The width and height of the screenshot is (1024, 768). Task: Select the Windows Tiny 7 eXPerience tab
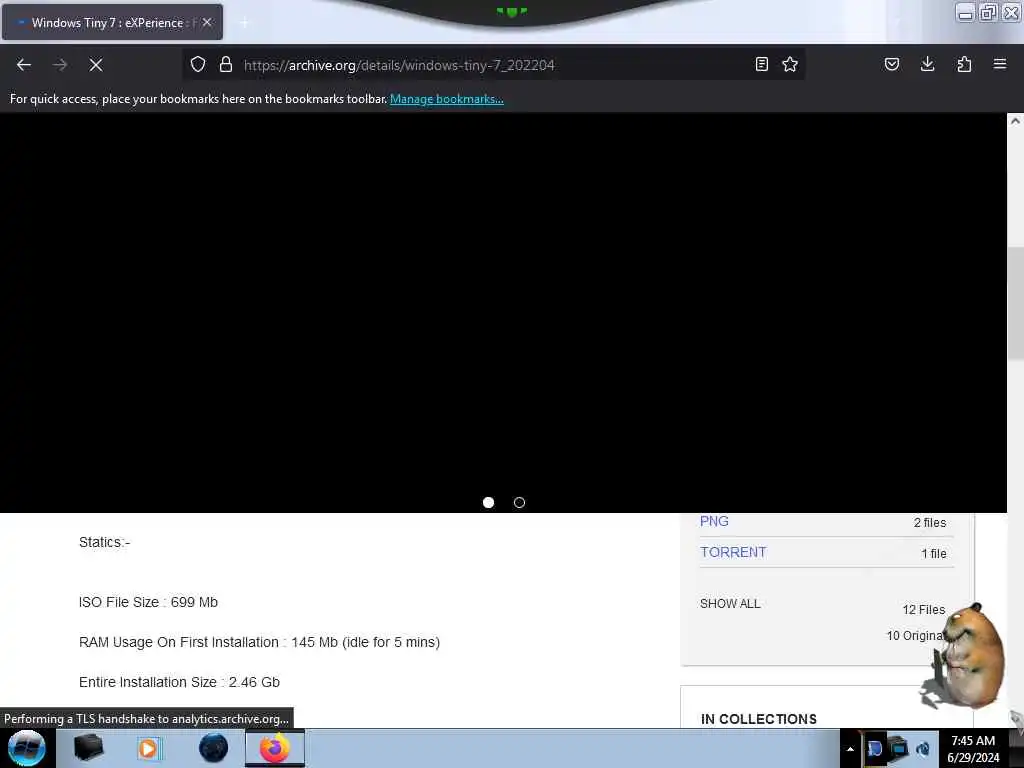[112, 22]
